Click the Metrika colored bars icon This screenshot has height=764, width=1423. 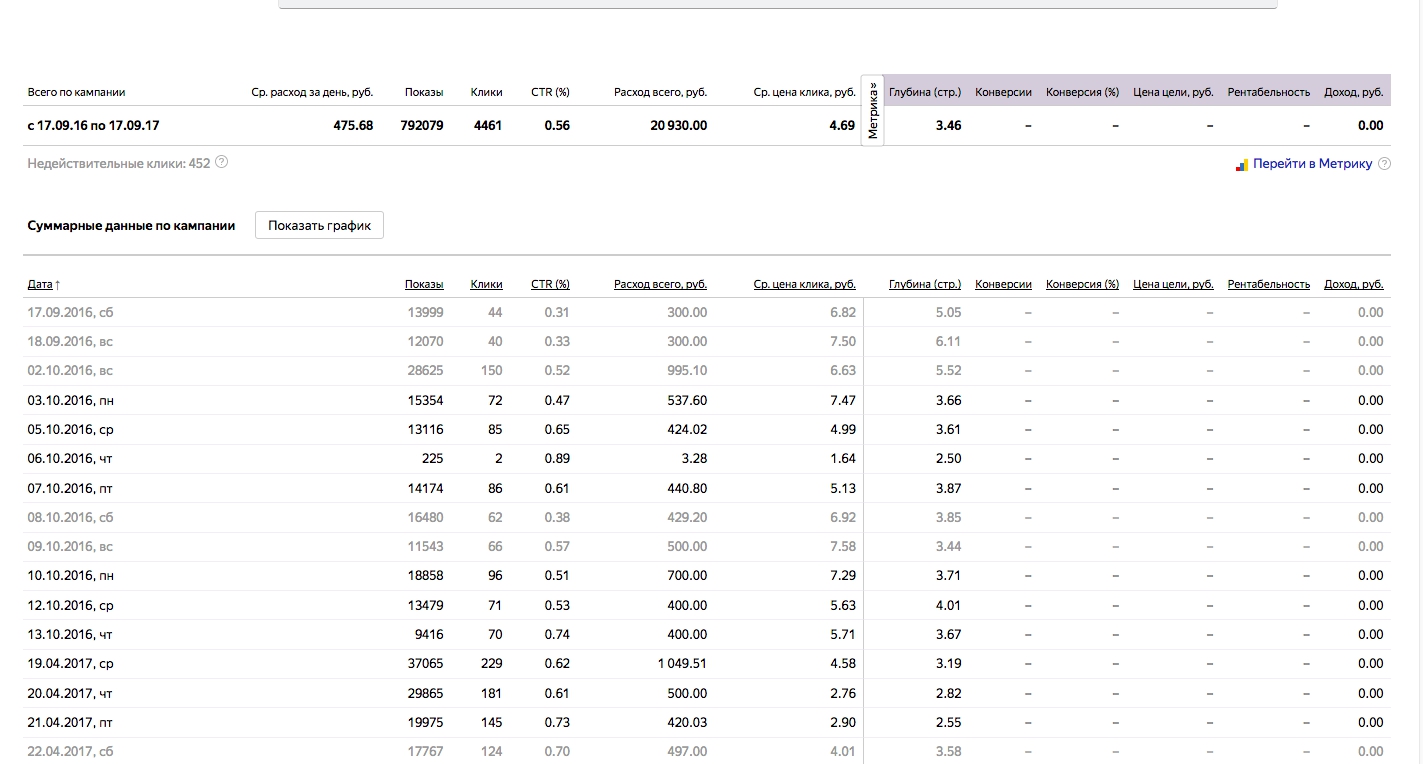1242,165
